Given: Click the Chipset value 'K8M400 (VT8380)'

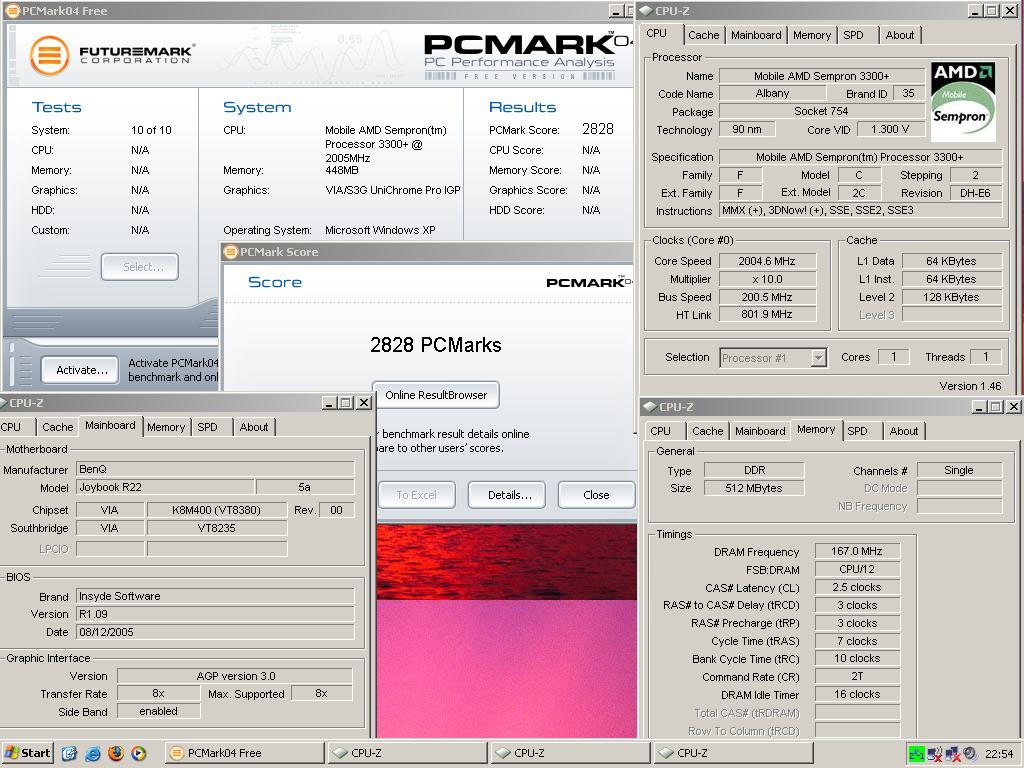Looking at the screenshot, I should [x=216, y=510].
